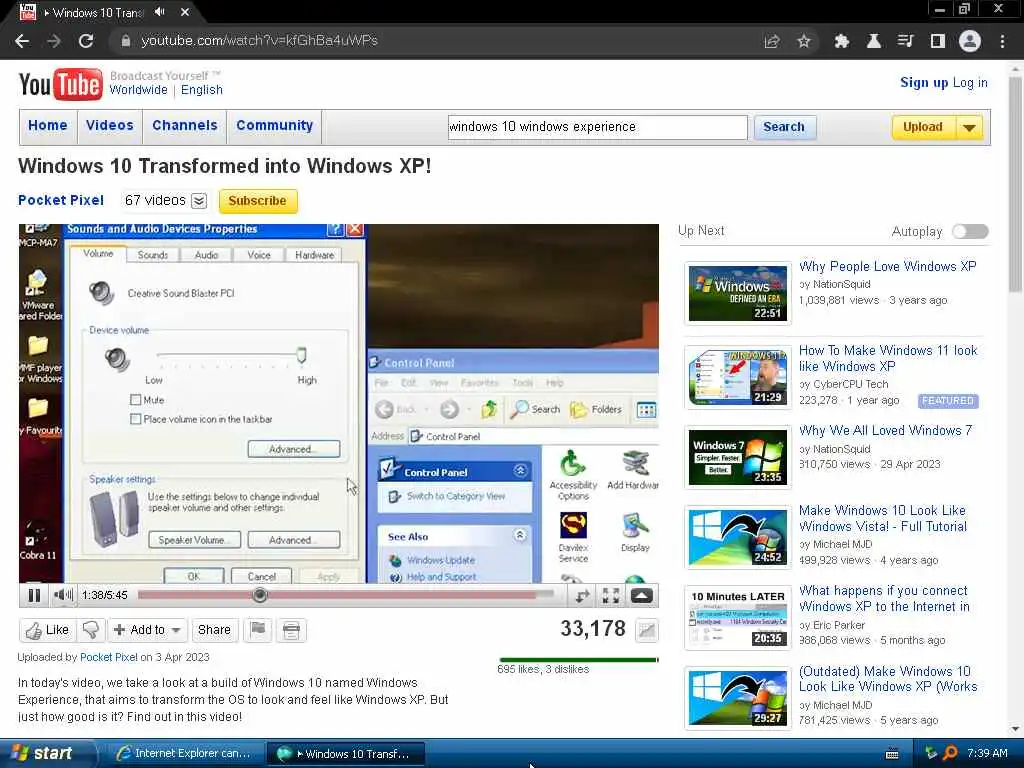The image size is (1024, 768).
Task: Open the Channels tab
Action: click(x=185, y=125)
